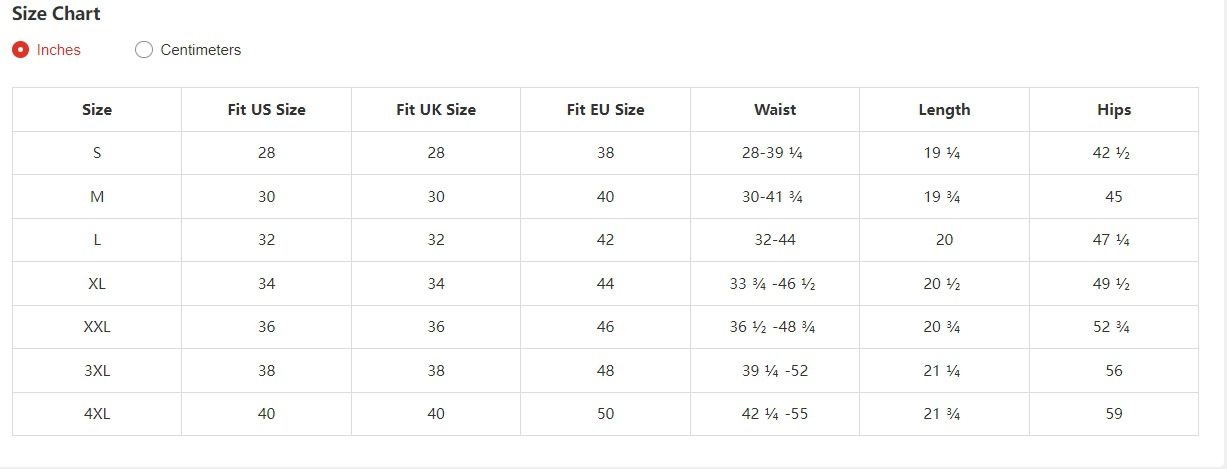The image size is (1227, 469).
Task: Switch to the Centimeters radio option
Action: click(144, 50)
